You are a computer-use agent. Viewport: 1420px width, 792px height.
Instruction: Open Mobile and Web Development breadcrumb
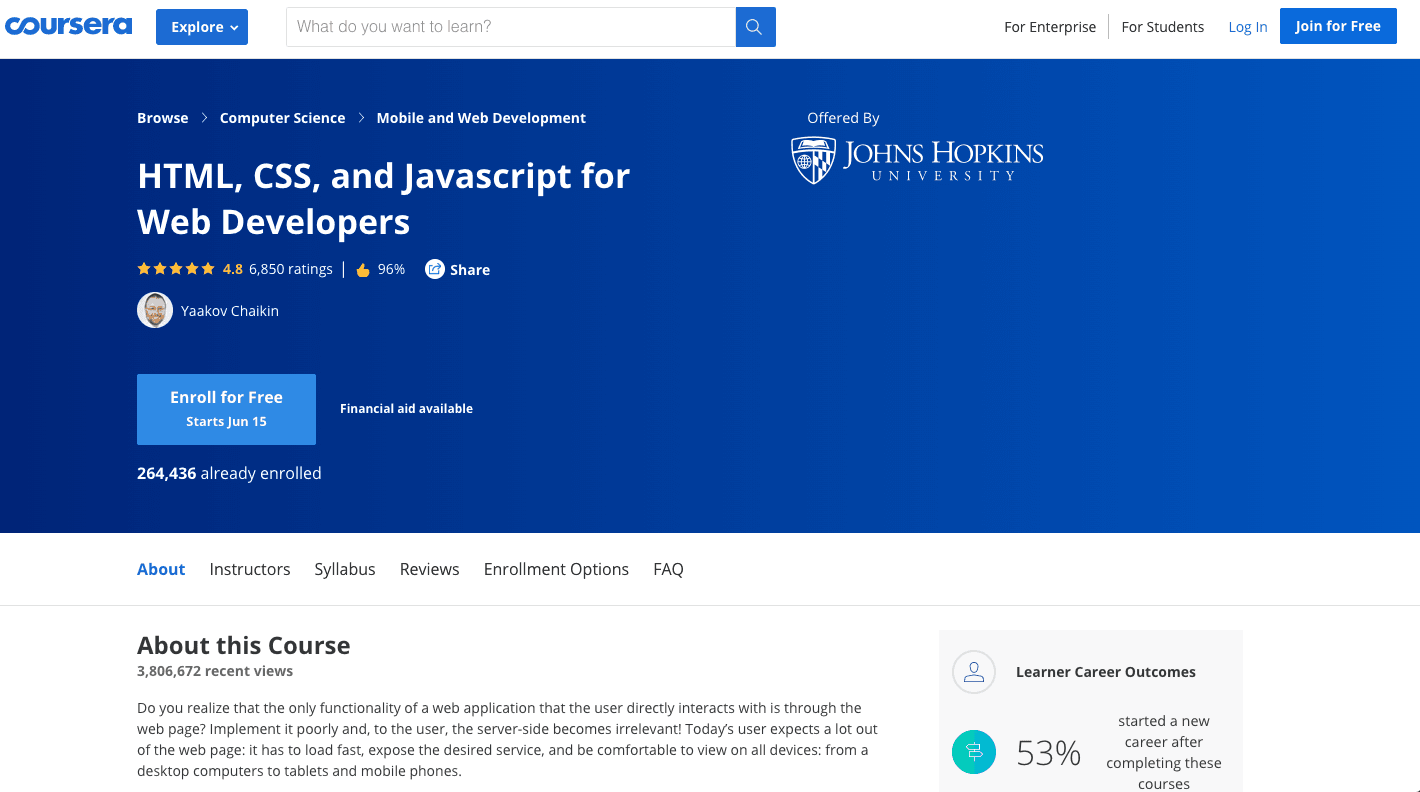coord(481,118)
